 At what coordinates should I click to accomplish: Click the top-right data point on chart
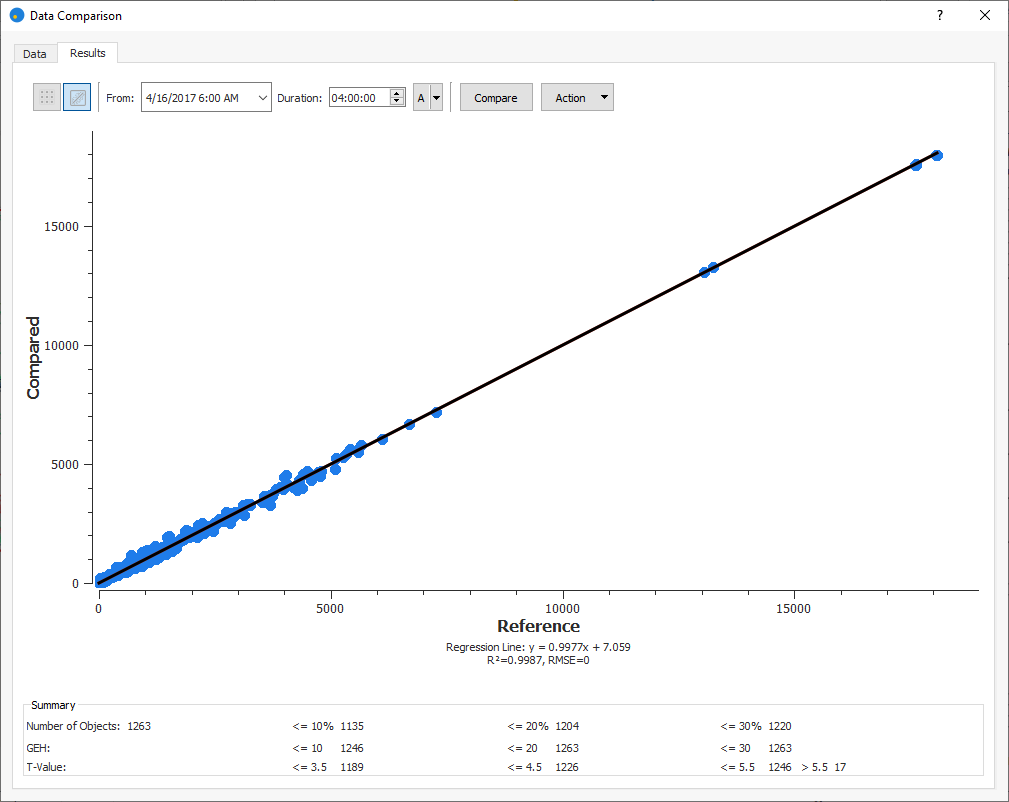[x=937, y=155]
